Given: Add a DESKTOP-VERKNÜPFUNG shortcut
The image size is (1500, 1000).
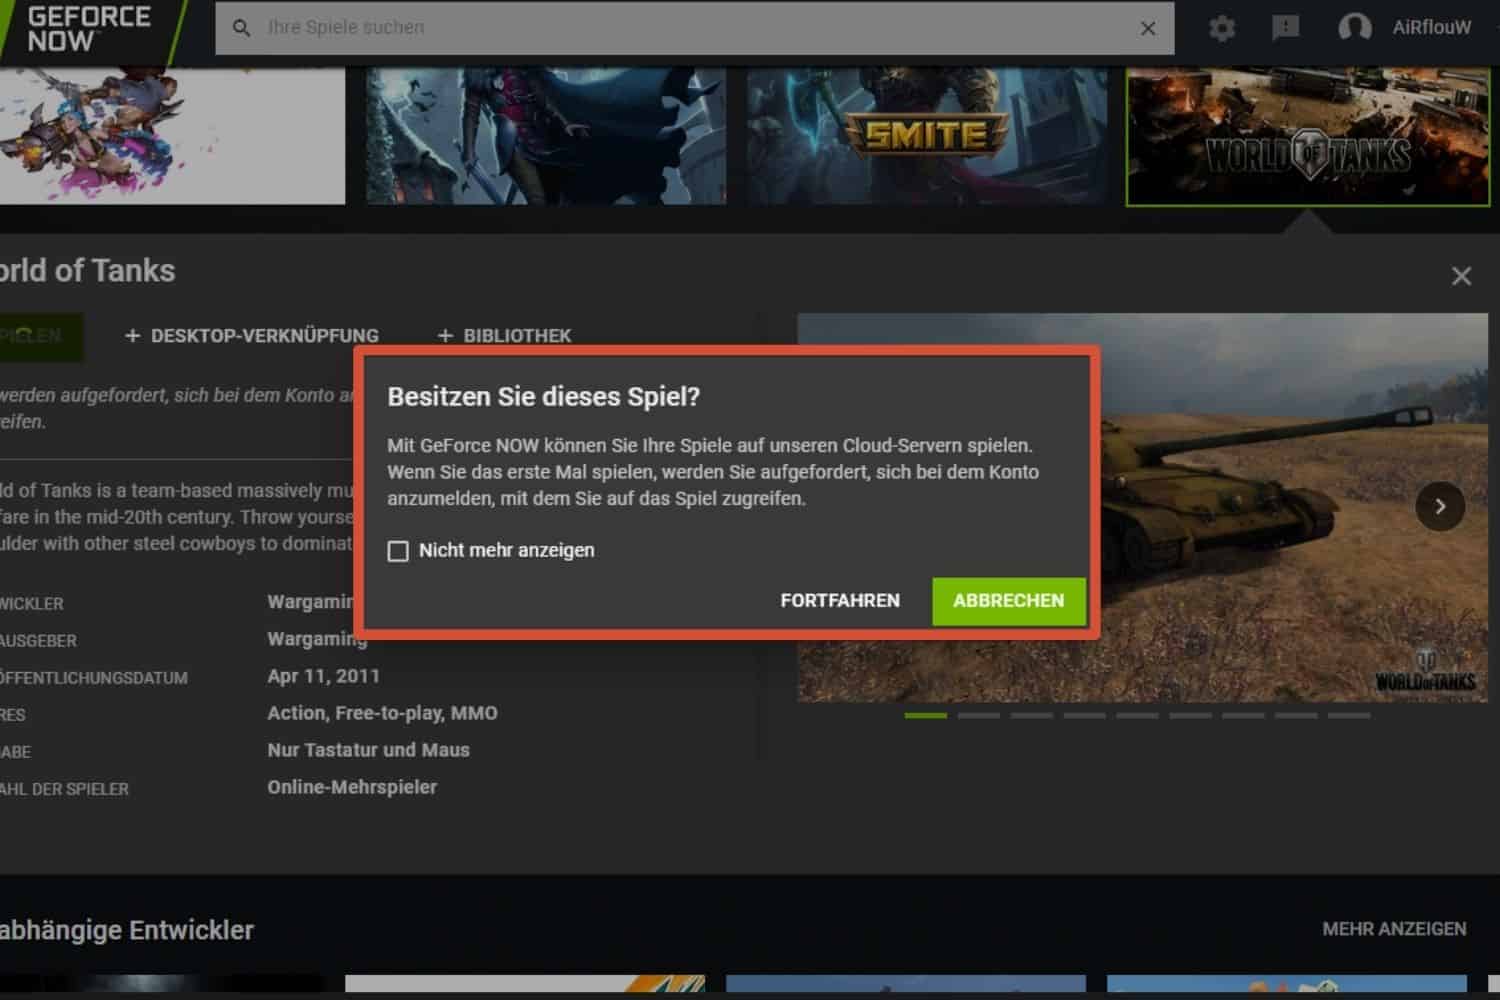Looking at the screenshot, I should point(251,336).
